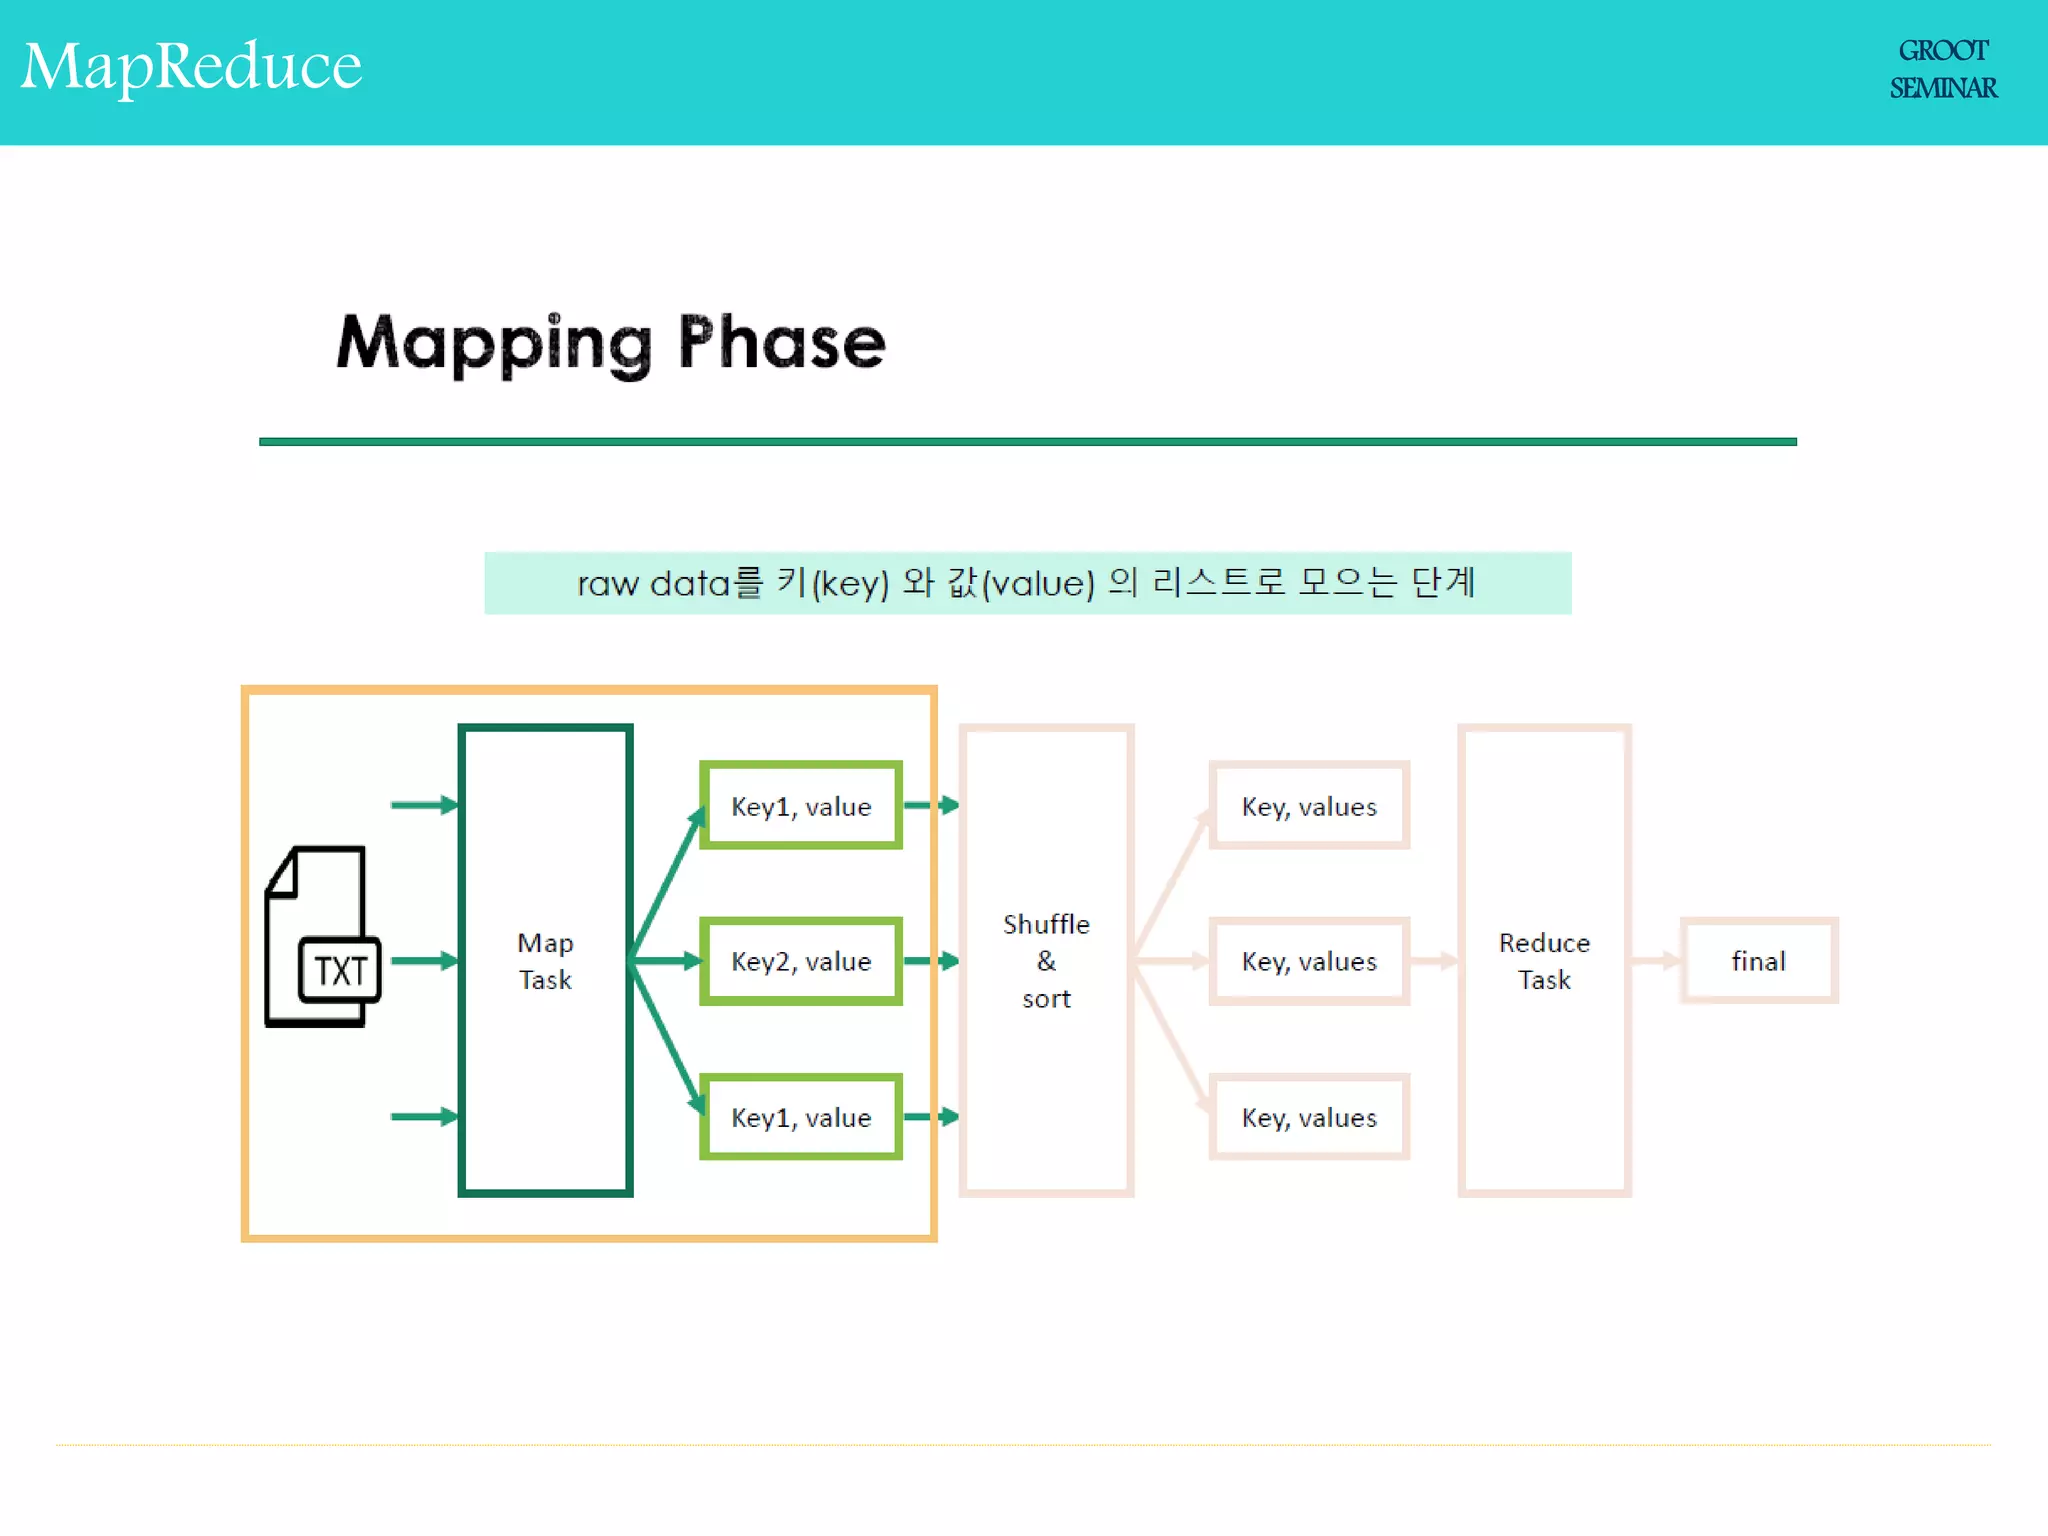Viewport: 2048px width, 1536px height.
Task: Click the Korean raw data description banner
Action: coord(1027,583)
